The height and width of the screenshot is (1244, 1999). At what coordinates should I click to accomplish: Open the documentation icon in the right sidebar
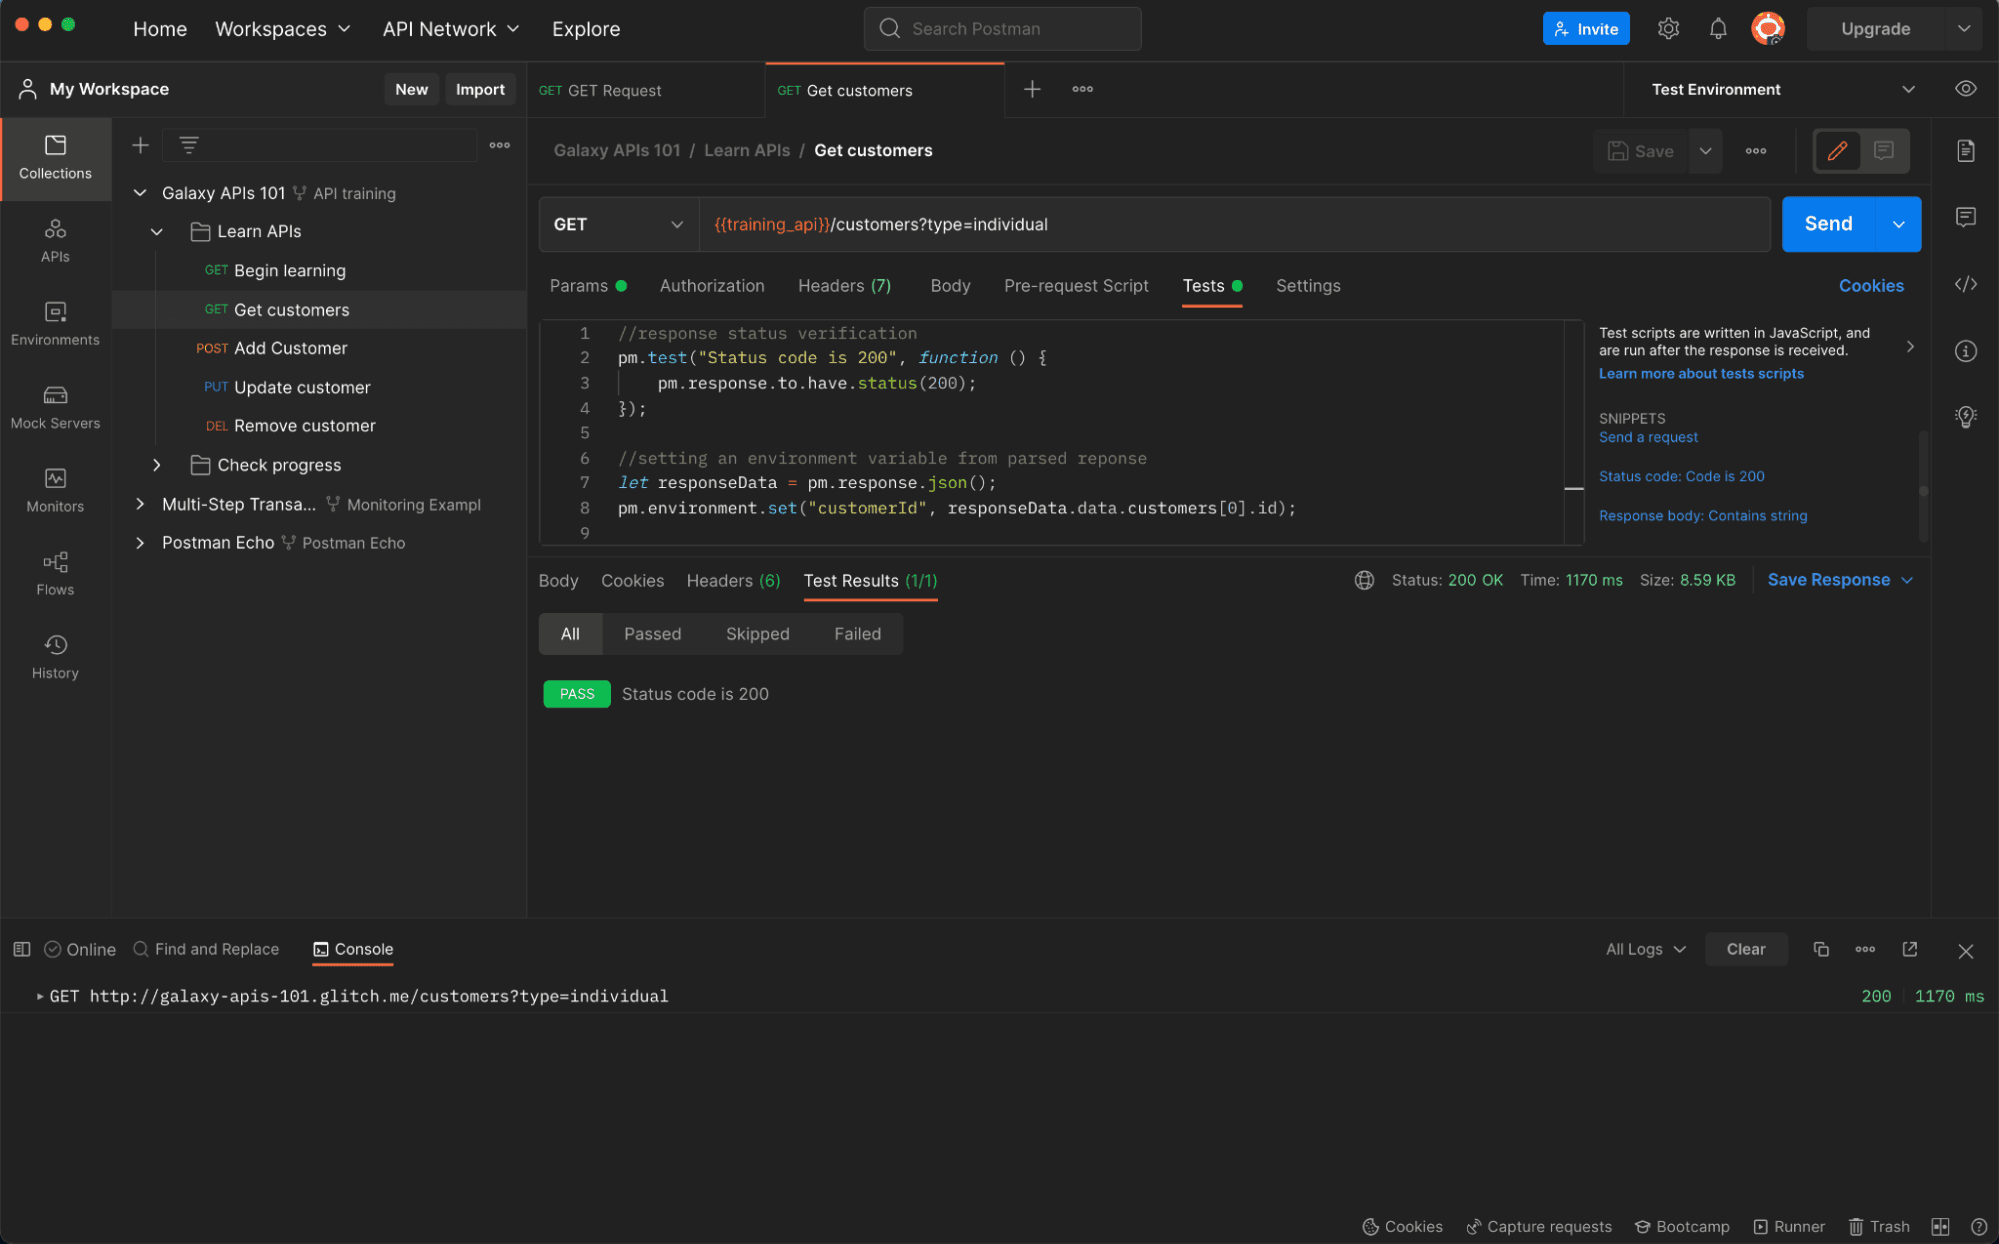pos(1965,151)
